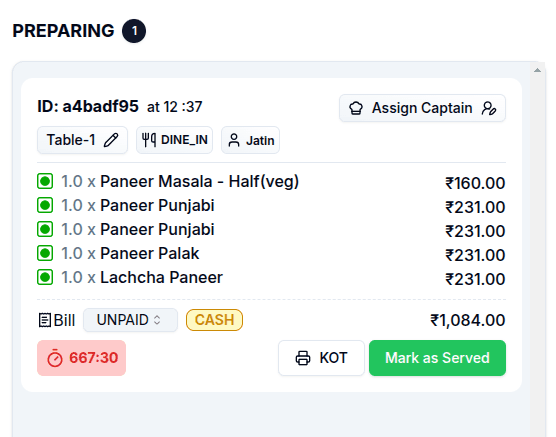The image size is (556, 437).
Task: Open the UNPAID payment status dropdown
Action: coord(130,320)
